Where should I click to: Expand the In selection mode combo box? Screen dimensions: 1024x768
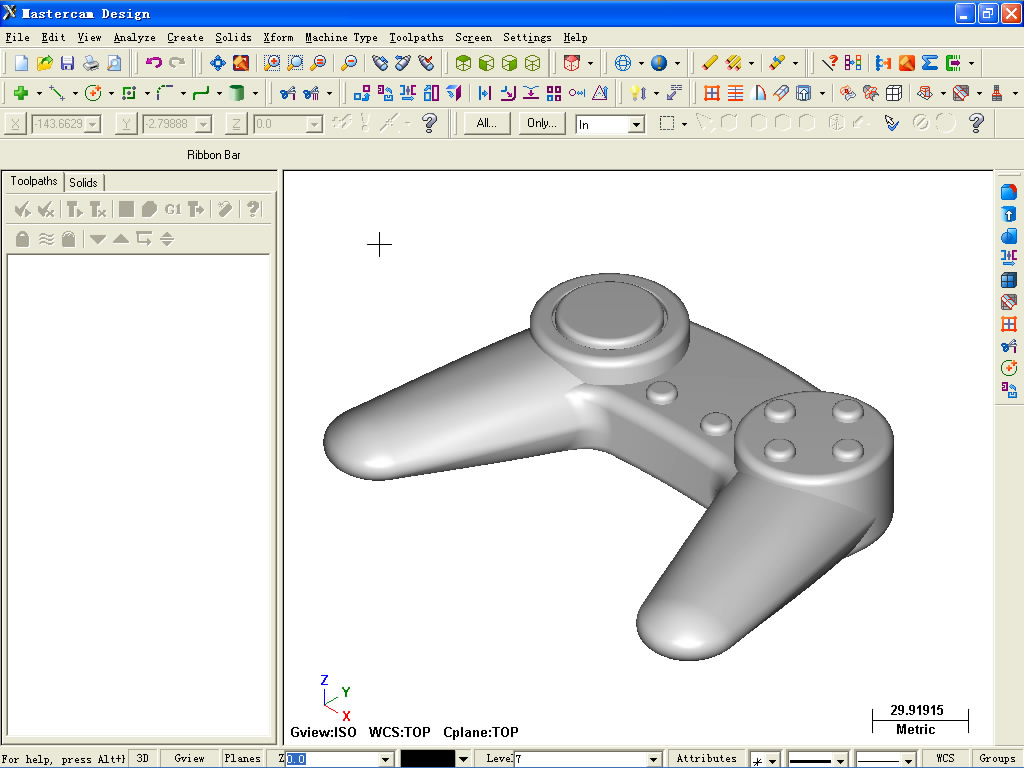click(636, 124)
